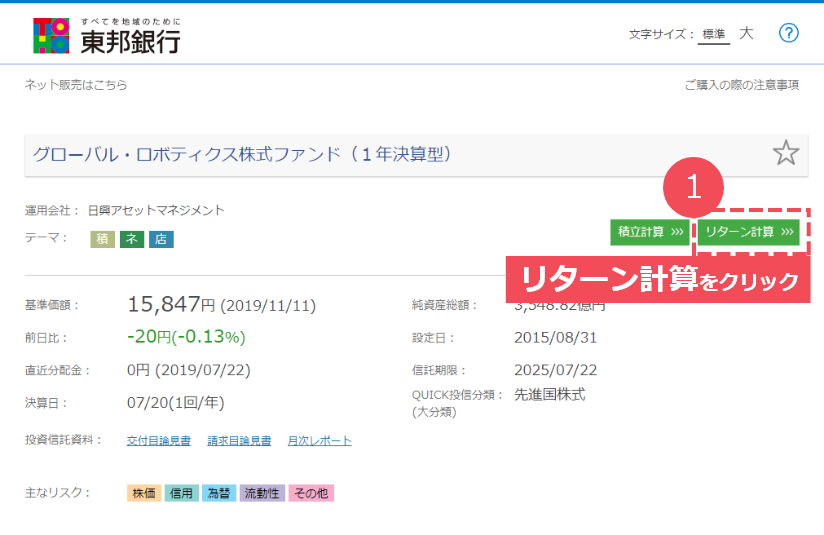
Task: Click the QUICK投信分類 label
Action: coord(458,395)
